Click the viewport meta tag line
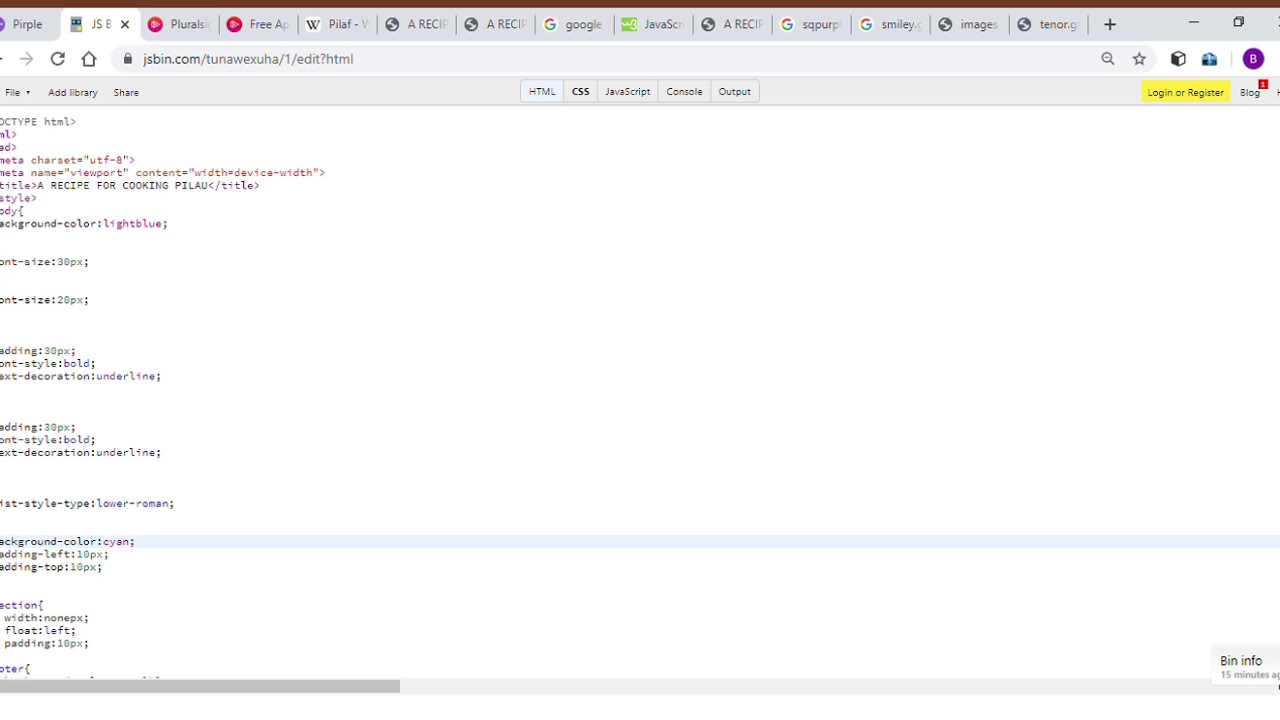This screenshot has height=720, width=1280. coord(162,172)
